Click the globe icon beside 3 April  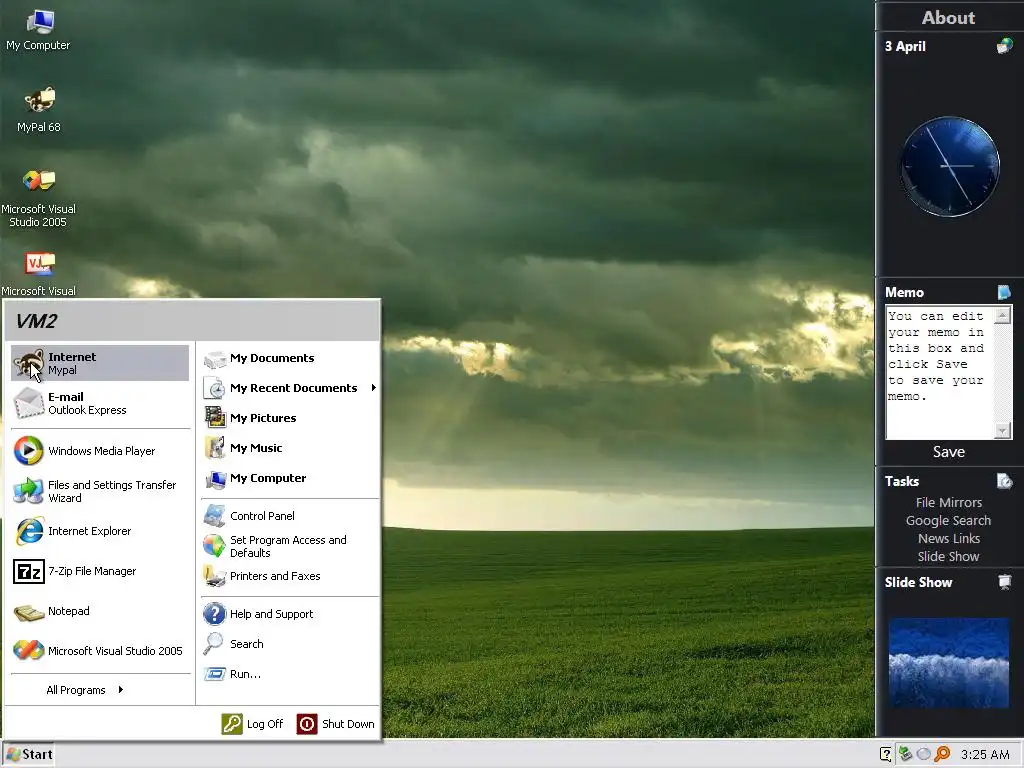(1004, 46)
